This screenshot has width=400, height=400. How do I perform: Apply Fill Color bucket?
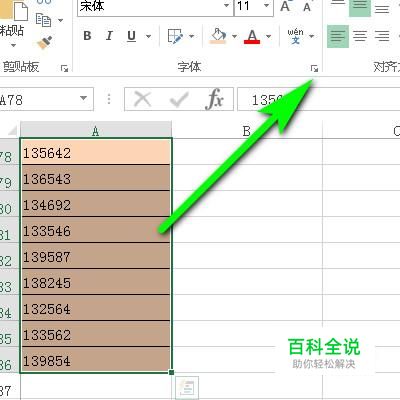(218, 36)
